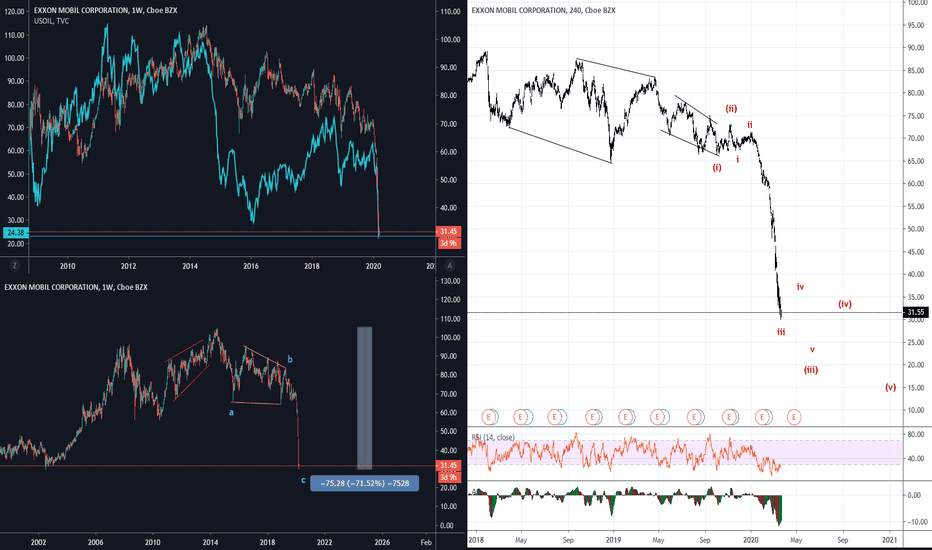932x550 pixels.
Task: Click the 2016 label on the top-left time axis
Action: [x=251, y=266]
